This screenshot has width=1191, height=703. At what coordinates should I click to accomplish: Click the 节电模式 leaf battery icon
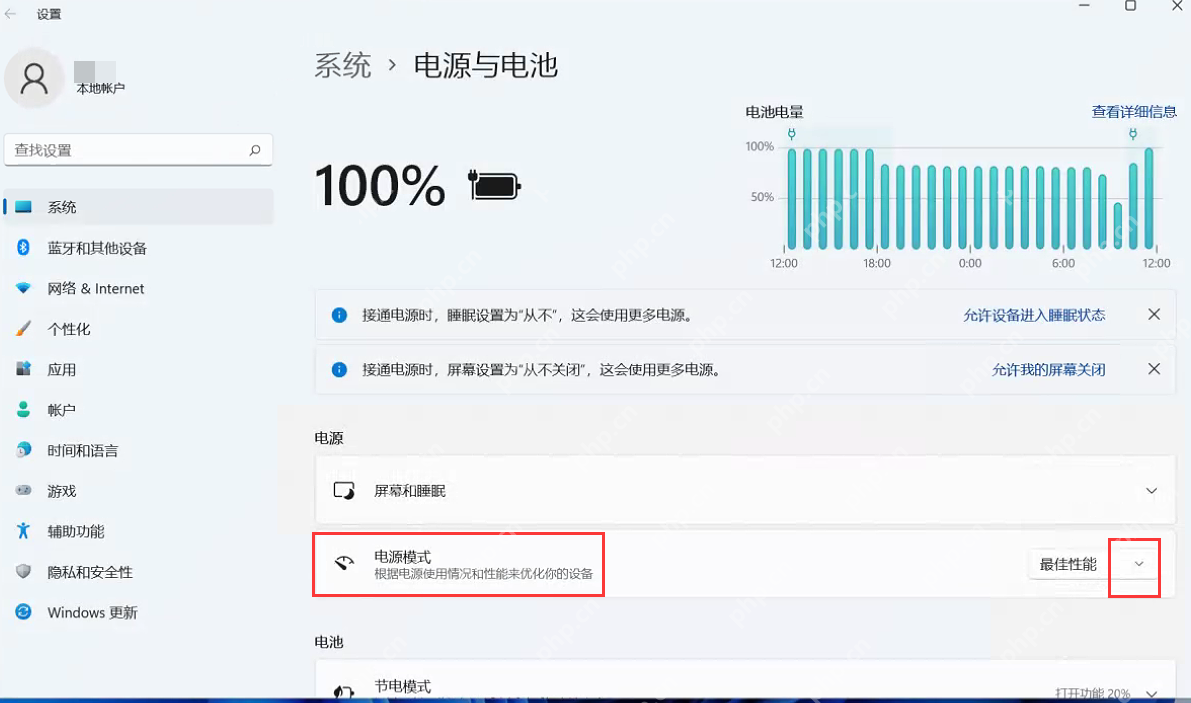(x=343, y=691)
